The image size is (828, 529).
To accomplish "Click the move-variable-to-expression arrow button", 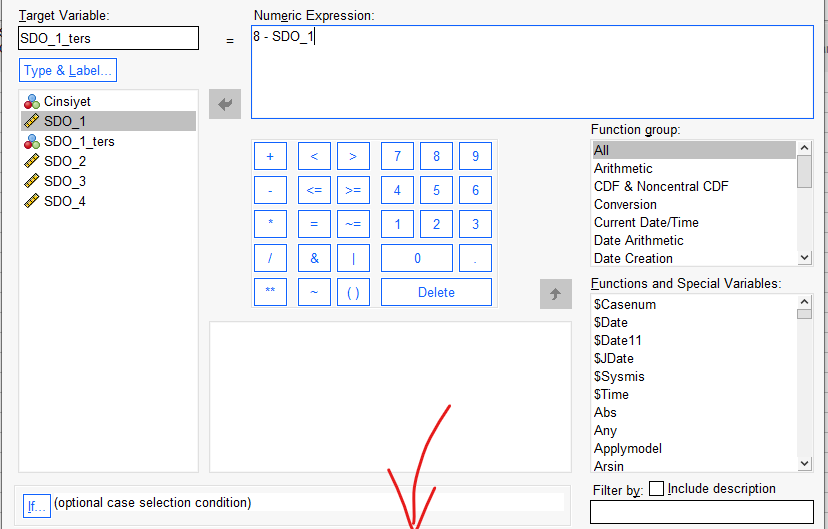I will (225, 104).
